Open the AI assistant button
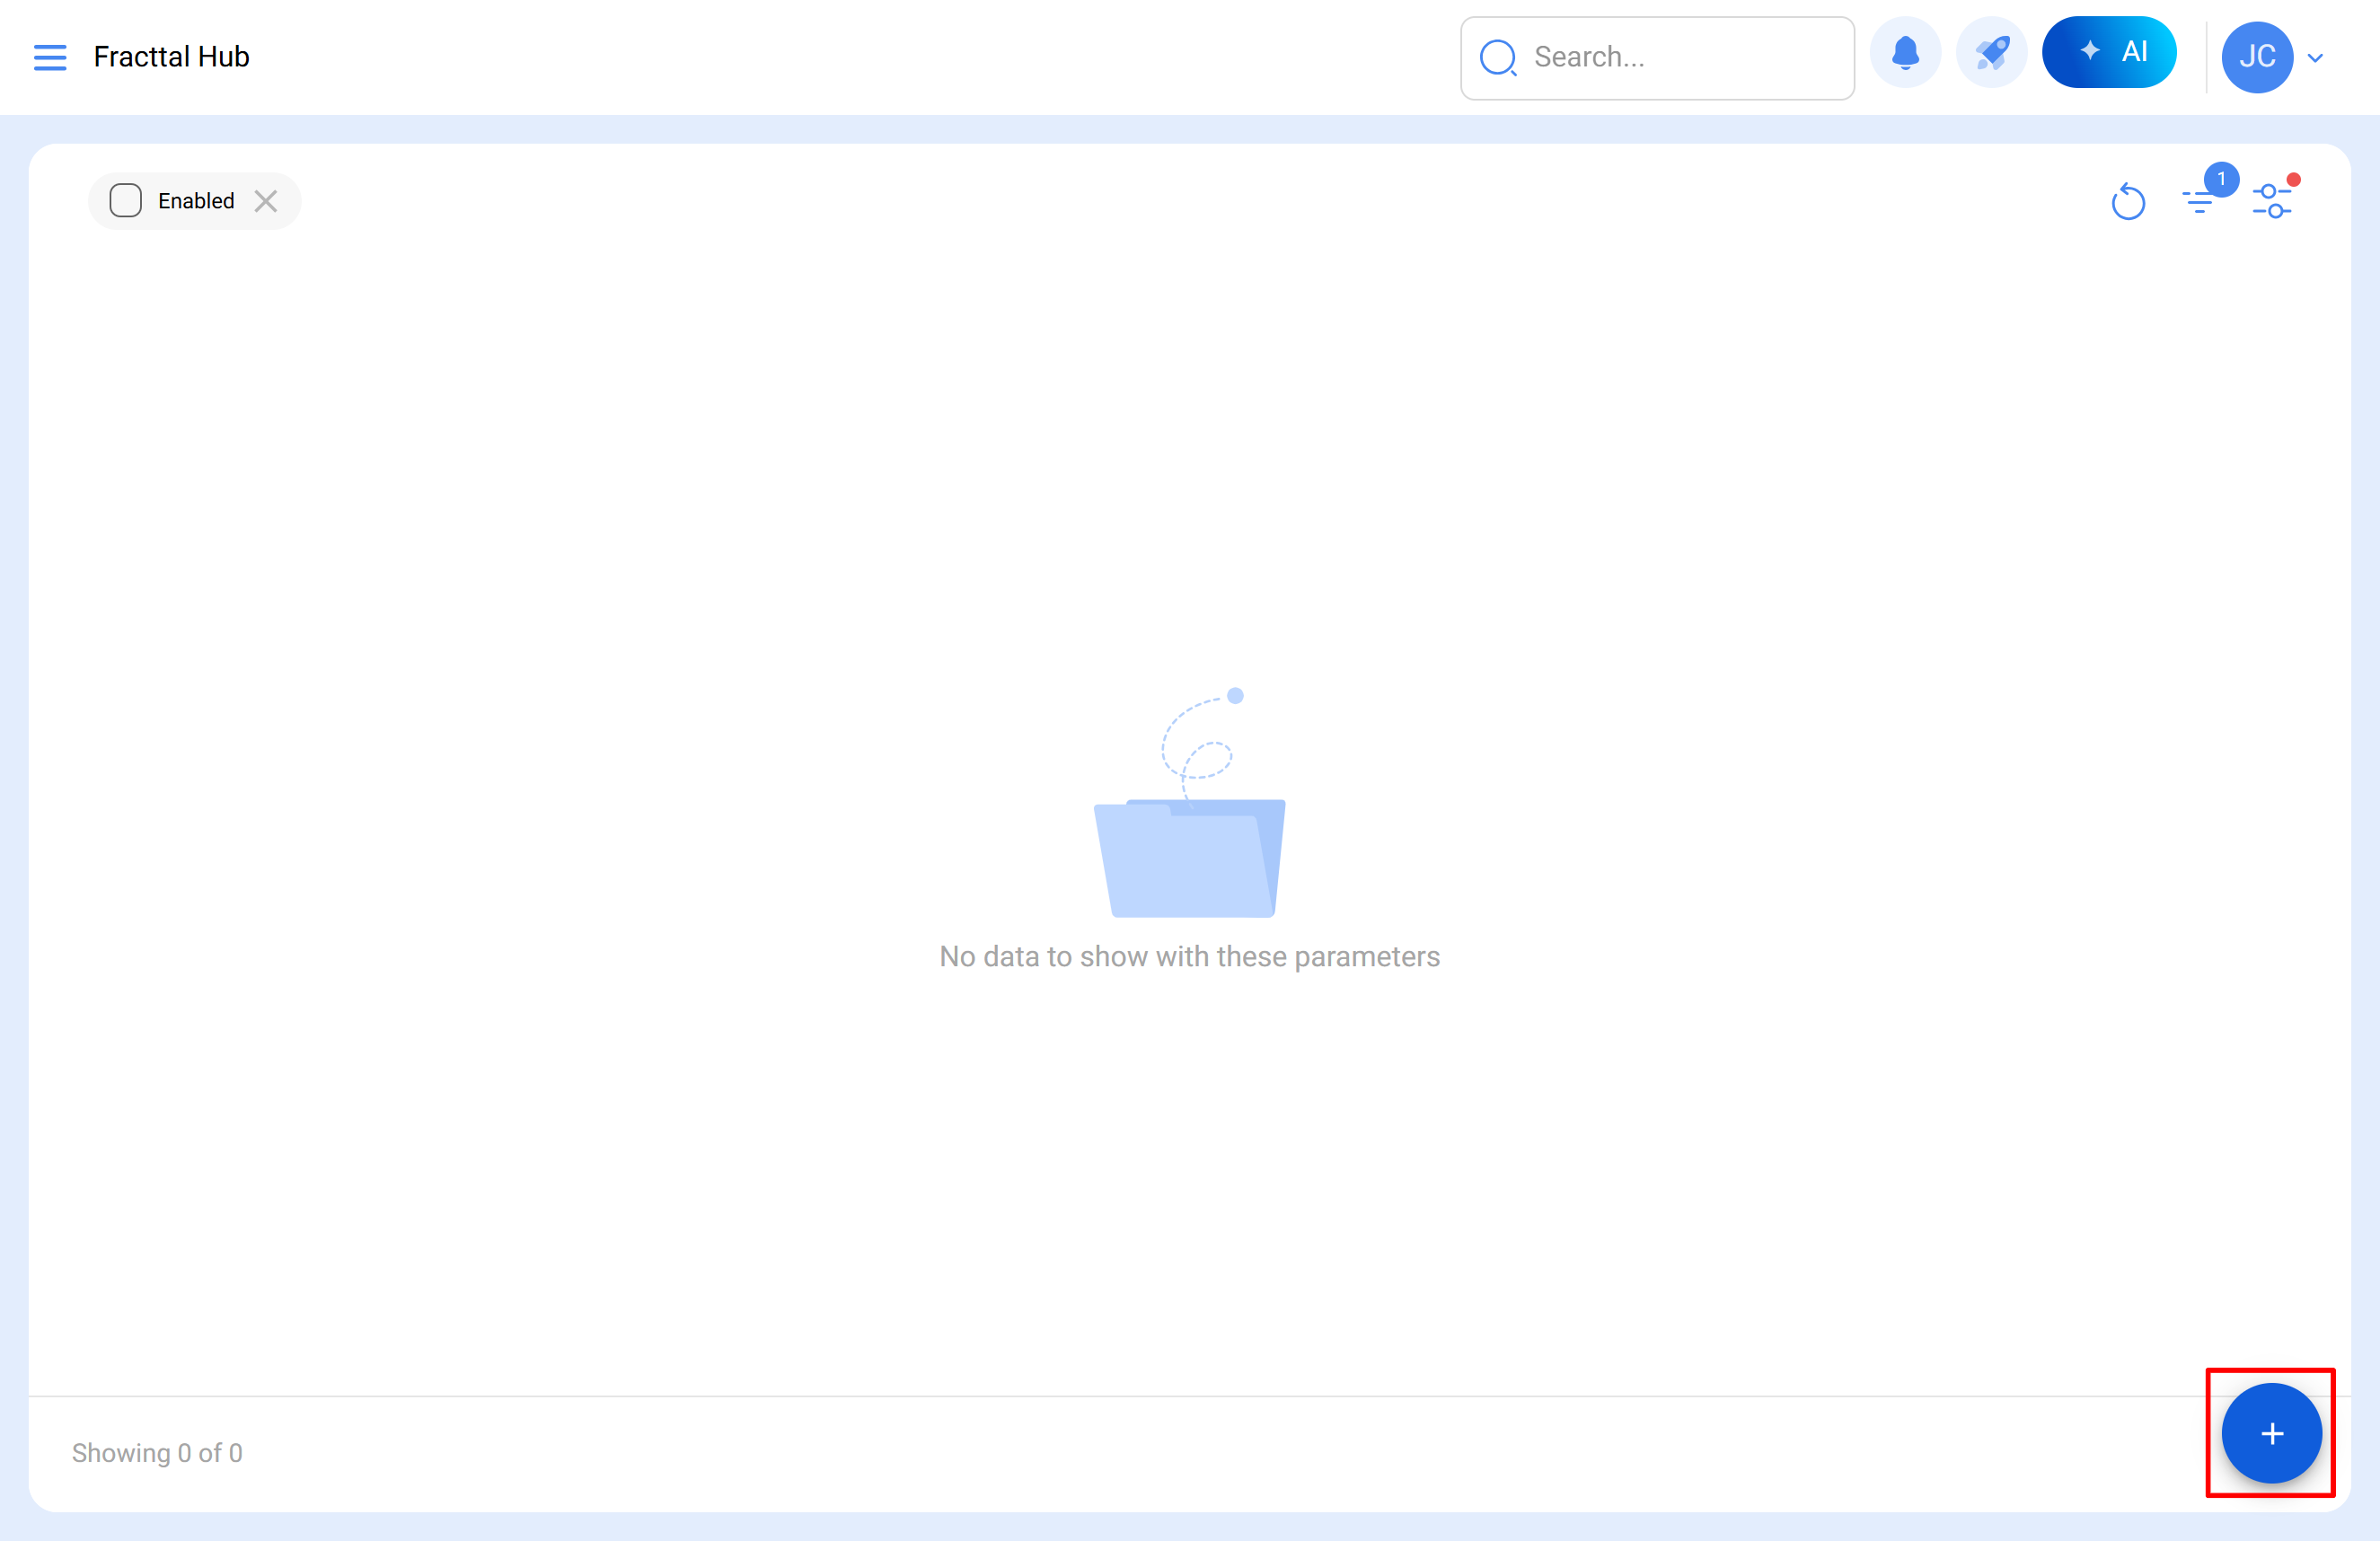 (x=2109, y=53)
